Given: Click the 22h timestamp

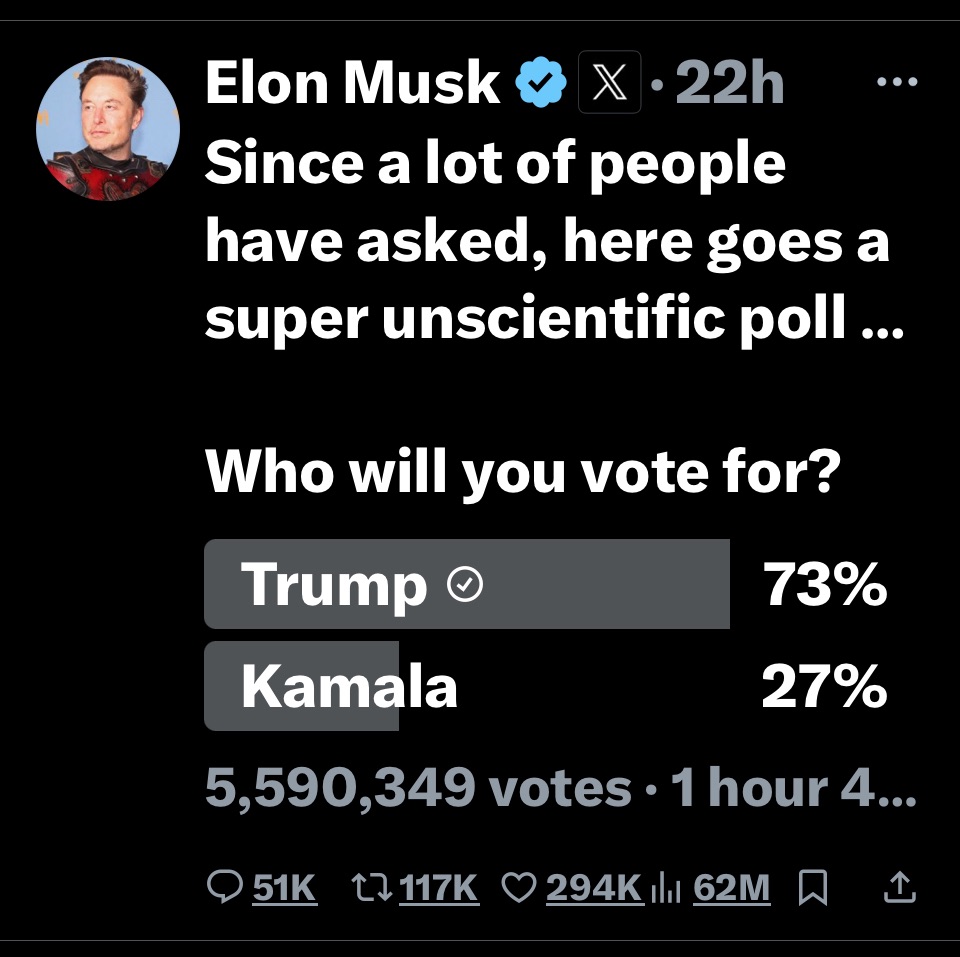Looking at the screenshot, I should pos(730,84).
